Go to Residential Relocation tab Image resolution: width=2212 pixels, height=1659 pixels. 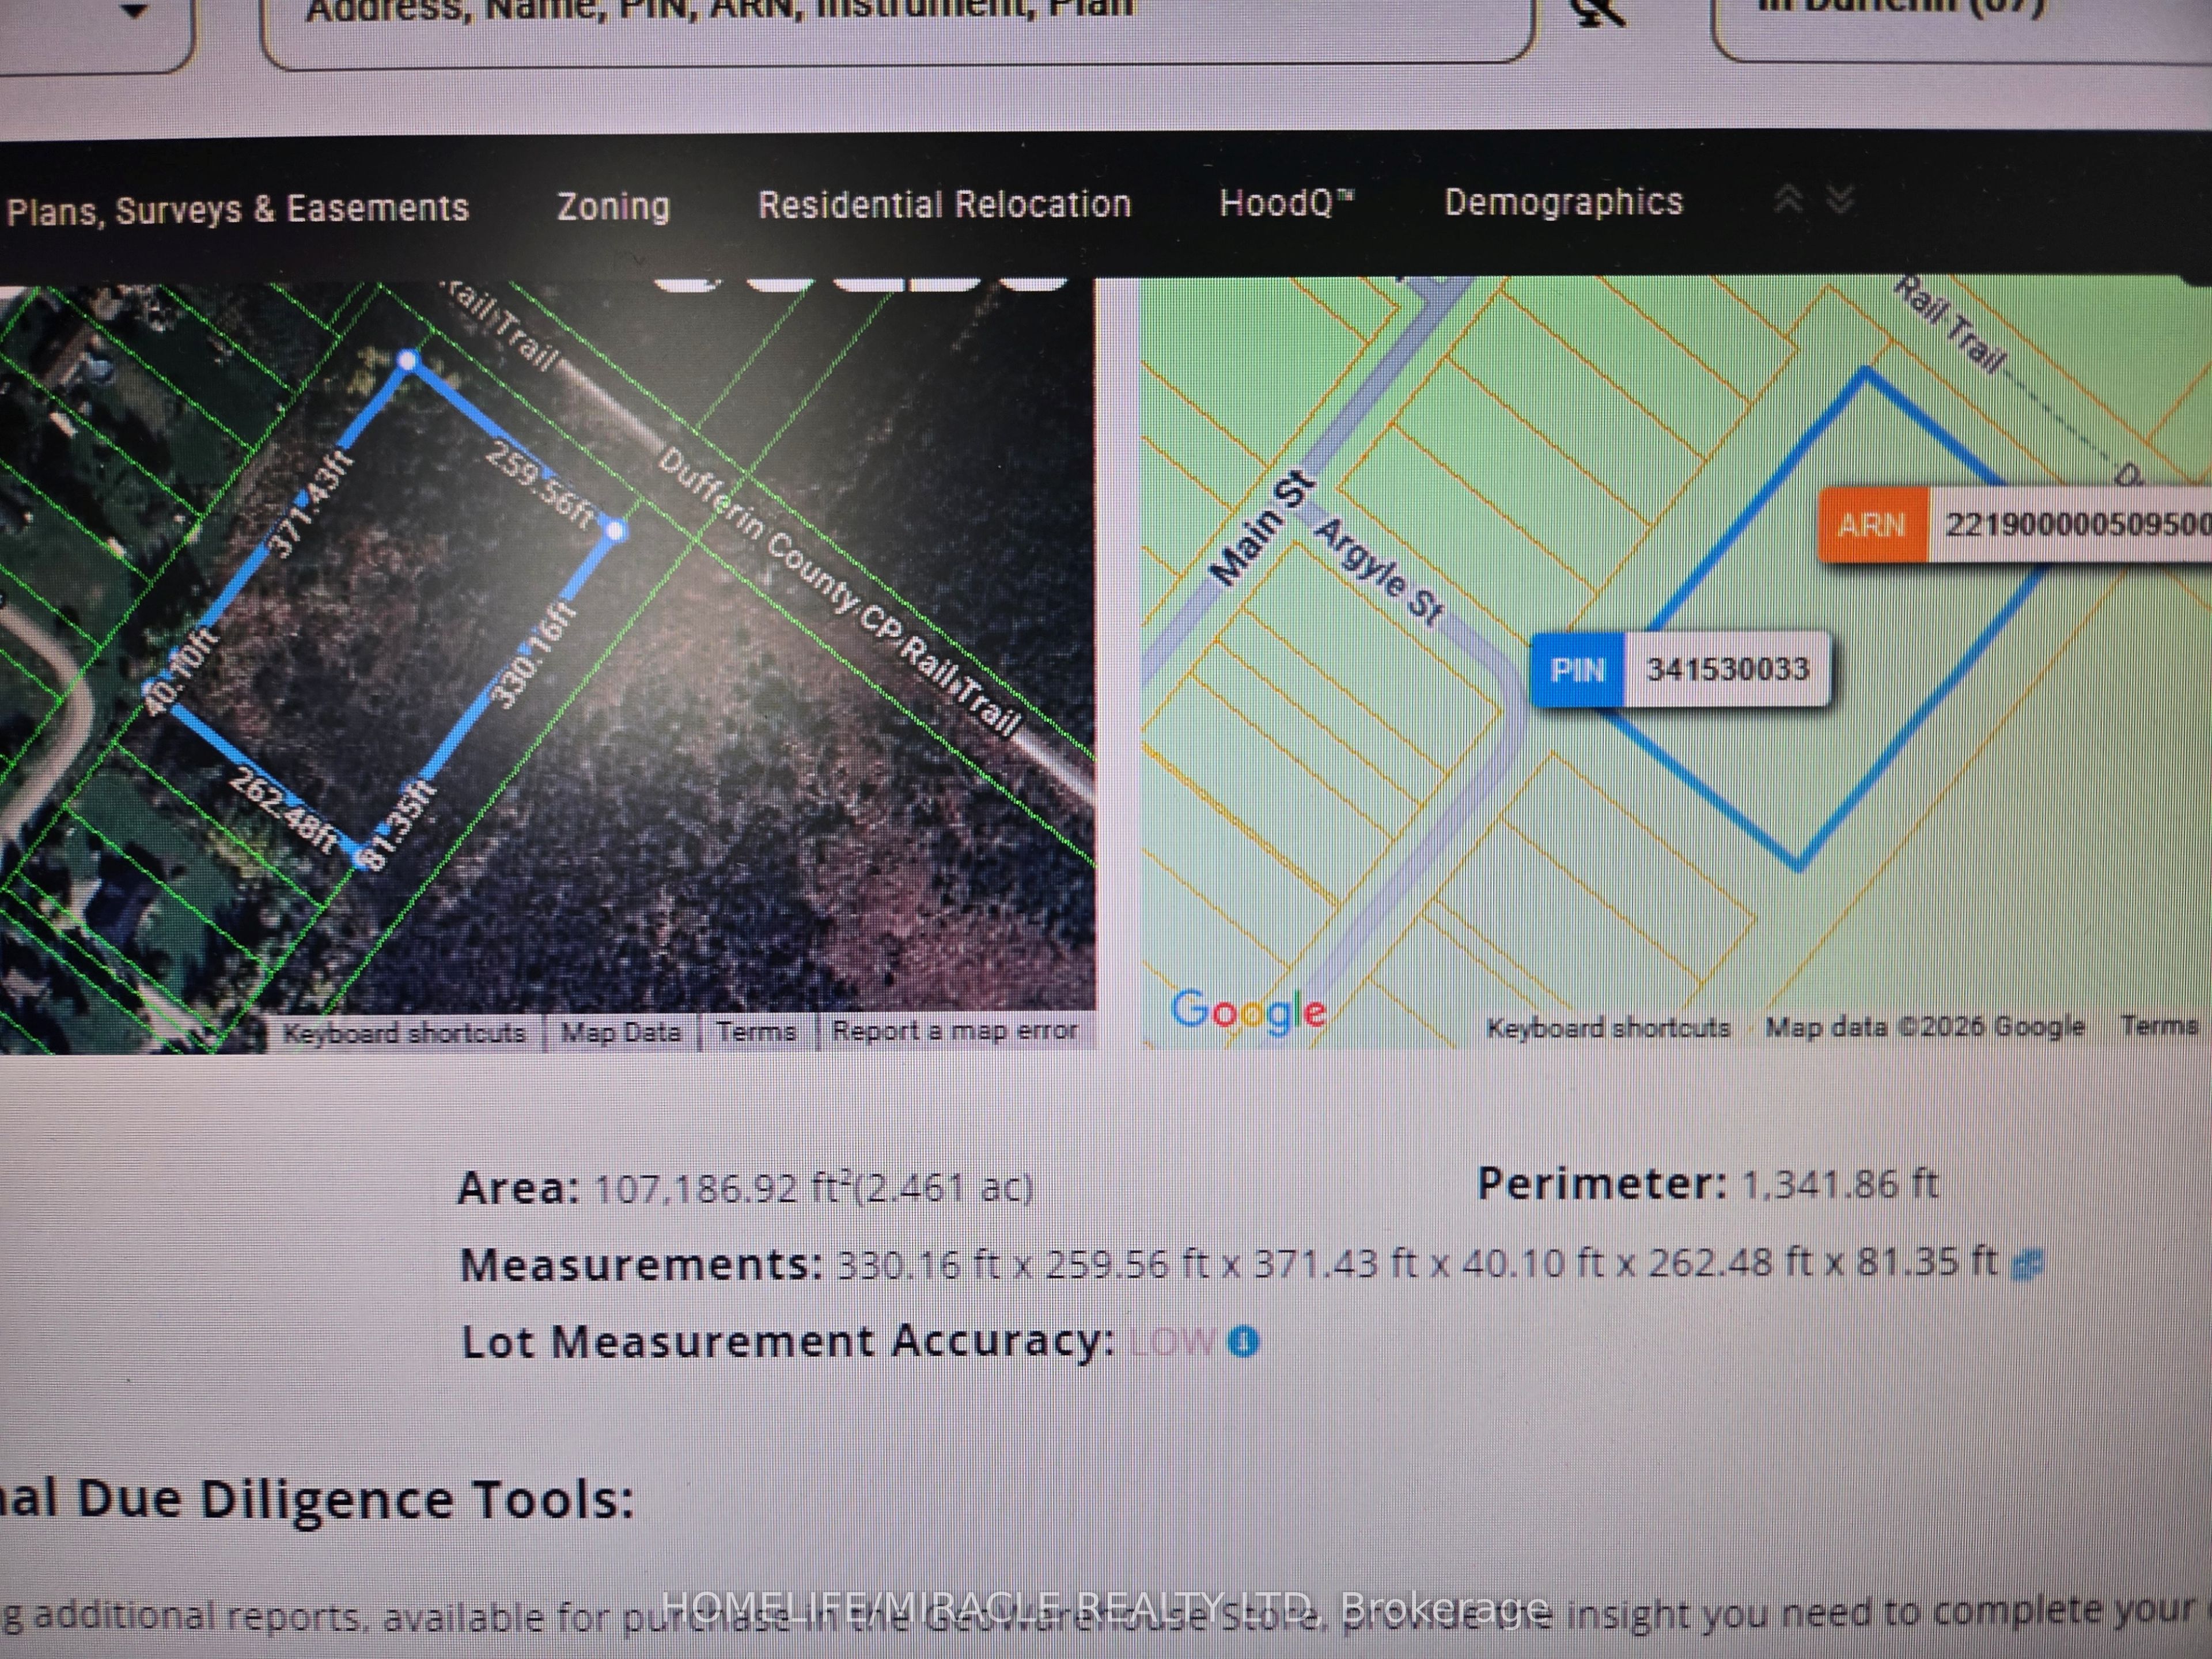tap(944, 204)
